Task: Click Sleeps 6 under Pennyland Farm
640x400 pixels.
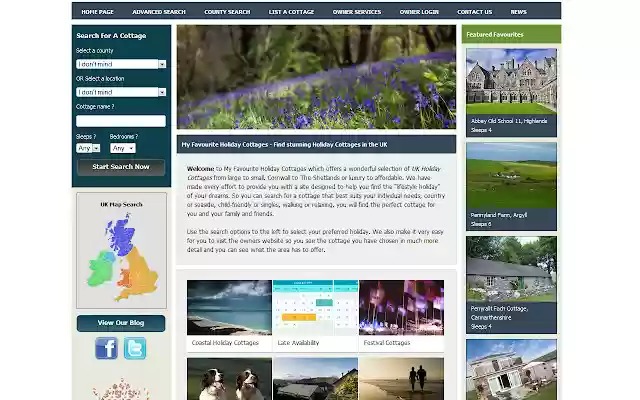Action: click(481, 224)
